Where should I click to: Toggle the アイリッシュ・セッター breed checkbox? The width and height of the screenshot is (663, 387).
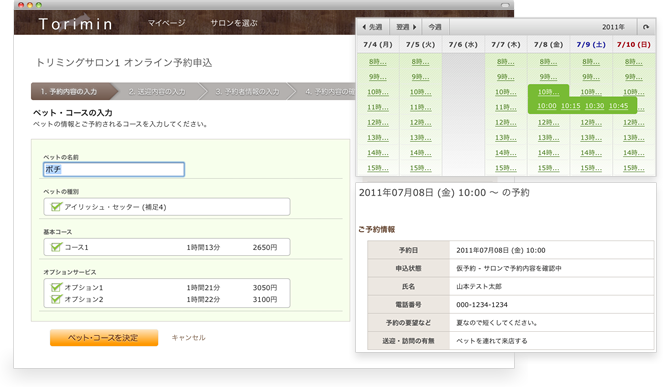[56, 207]
